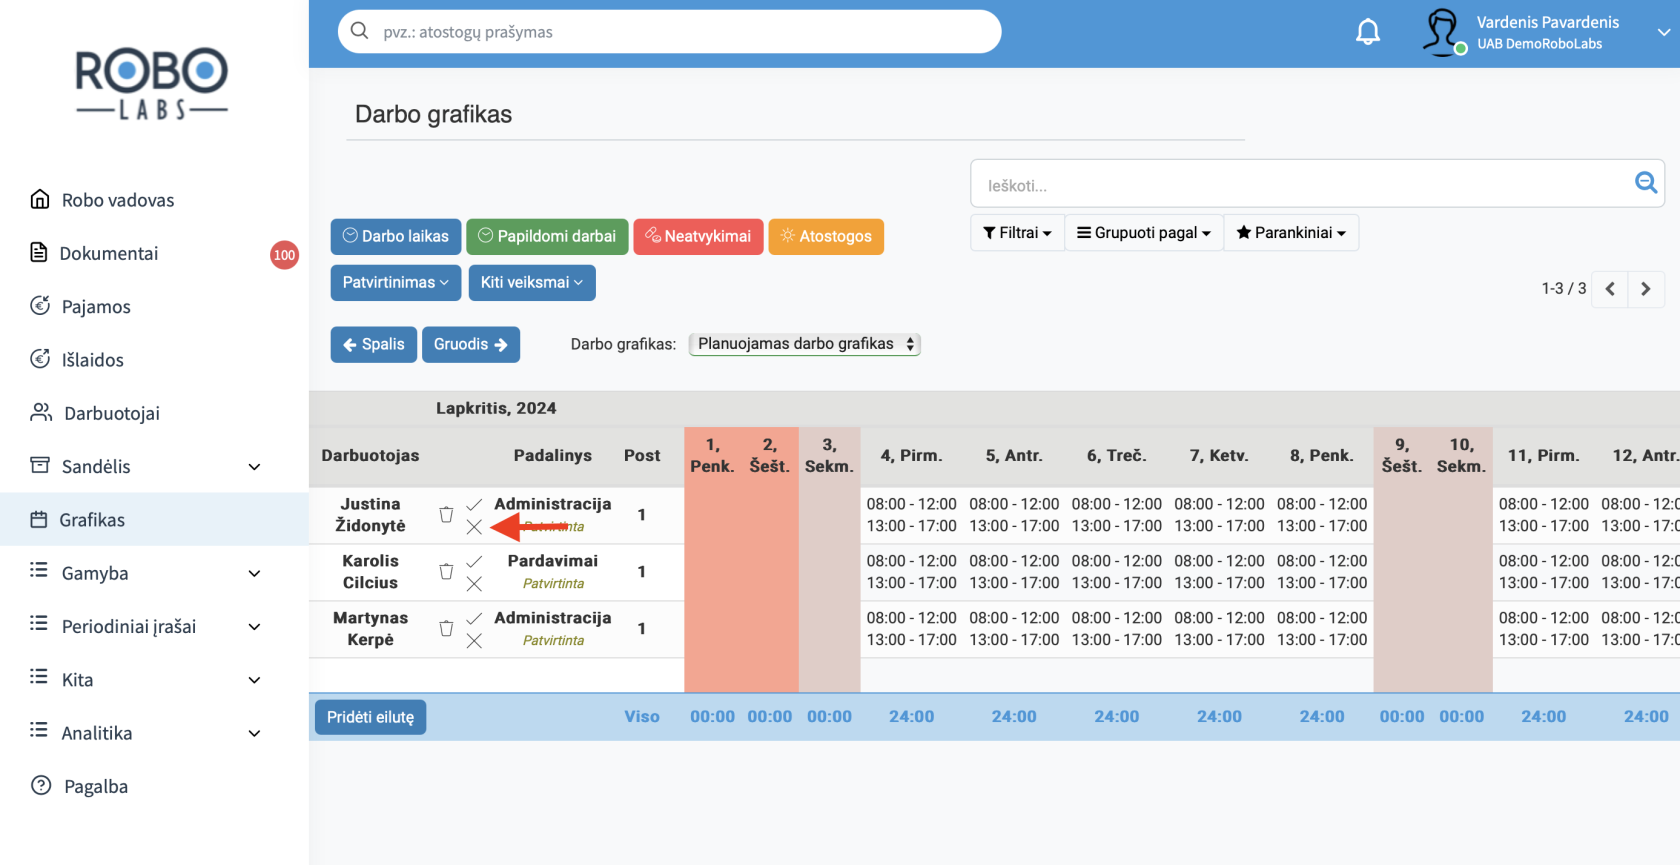
Task: Click 6, Treč. day header
Action: 1117,456
